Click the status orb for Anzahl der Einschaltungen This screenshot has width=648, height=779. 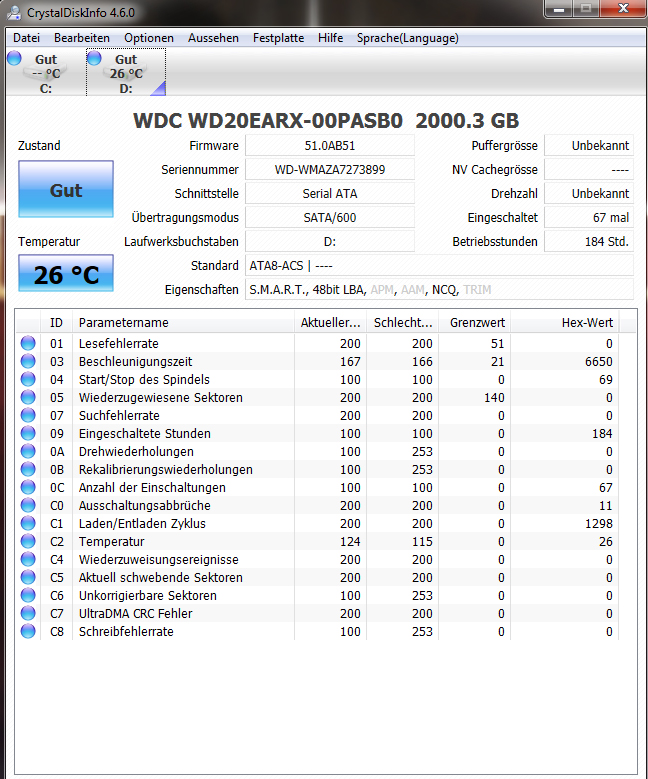point(28,487)
